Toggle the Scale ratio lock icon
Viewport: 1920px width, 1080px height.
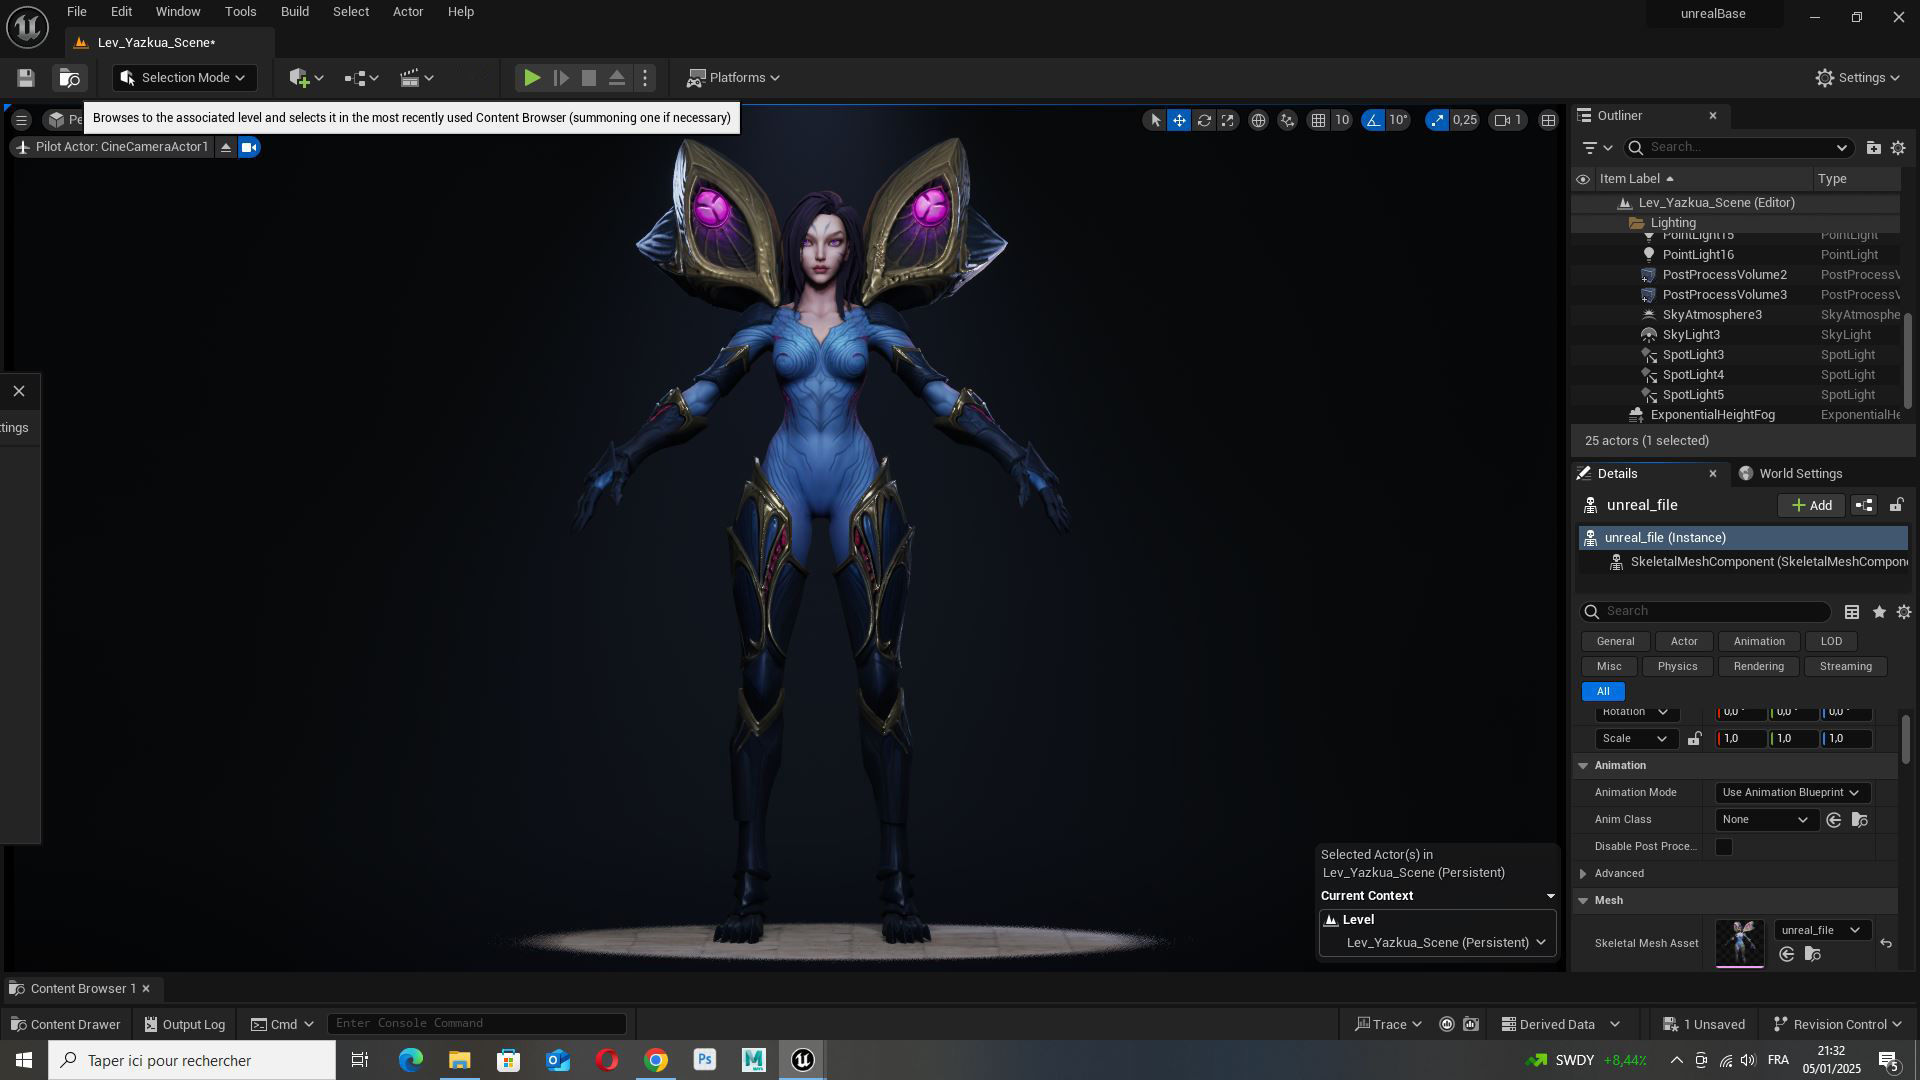click(x=1694, y=739)
